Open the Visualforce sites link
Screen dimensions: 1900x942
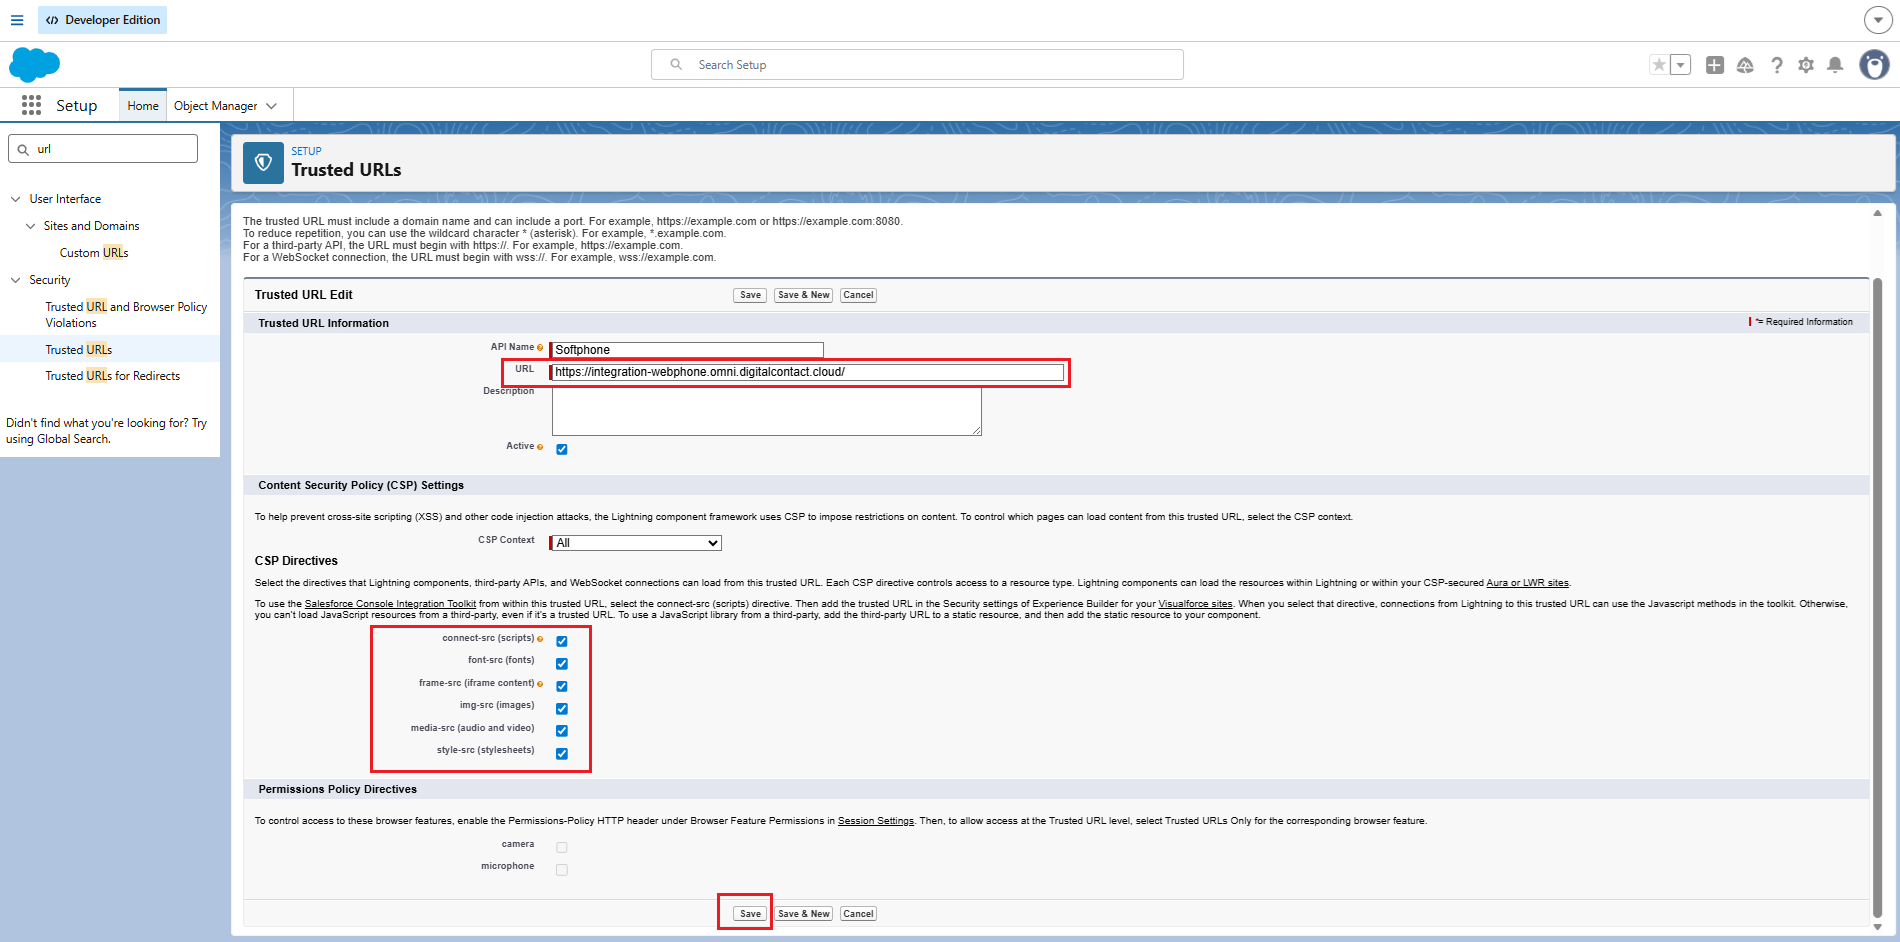(1195, 604)
